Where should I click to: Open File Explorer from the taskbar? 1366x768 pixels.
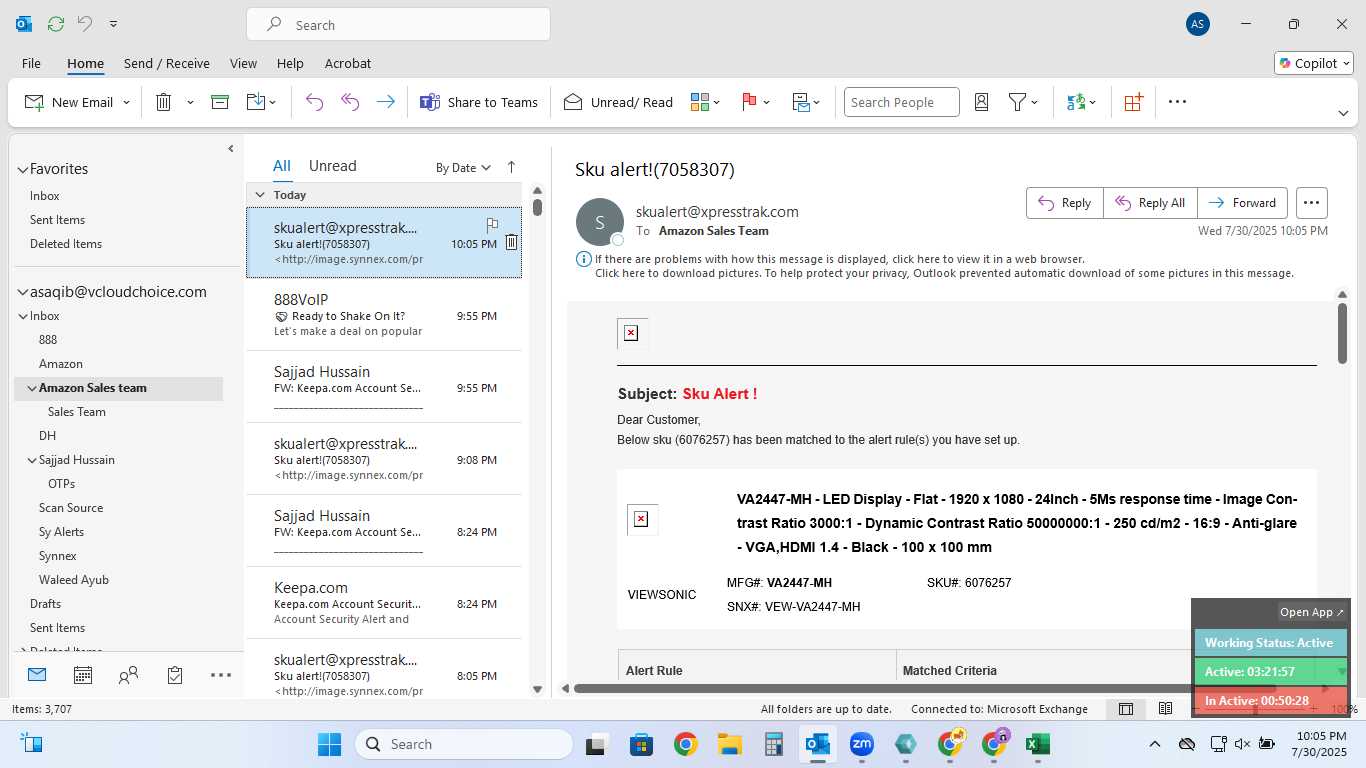coord(729,744)
